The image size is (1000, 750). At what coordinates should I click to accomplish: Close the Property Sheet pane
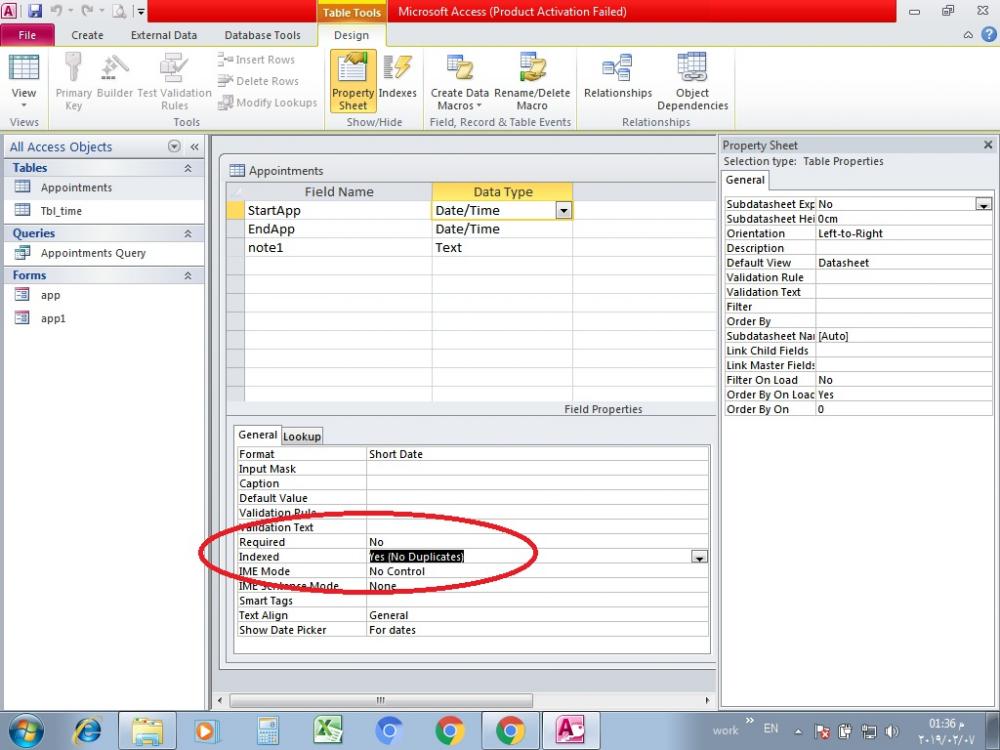tap(988, 145)
